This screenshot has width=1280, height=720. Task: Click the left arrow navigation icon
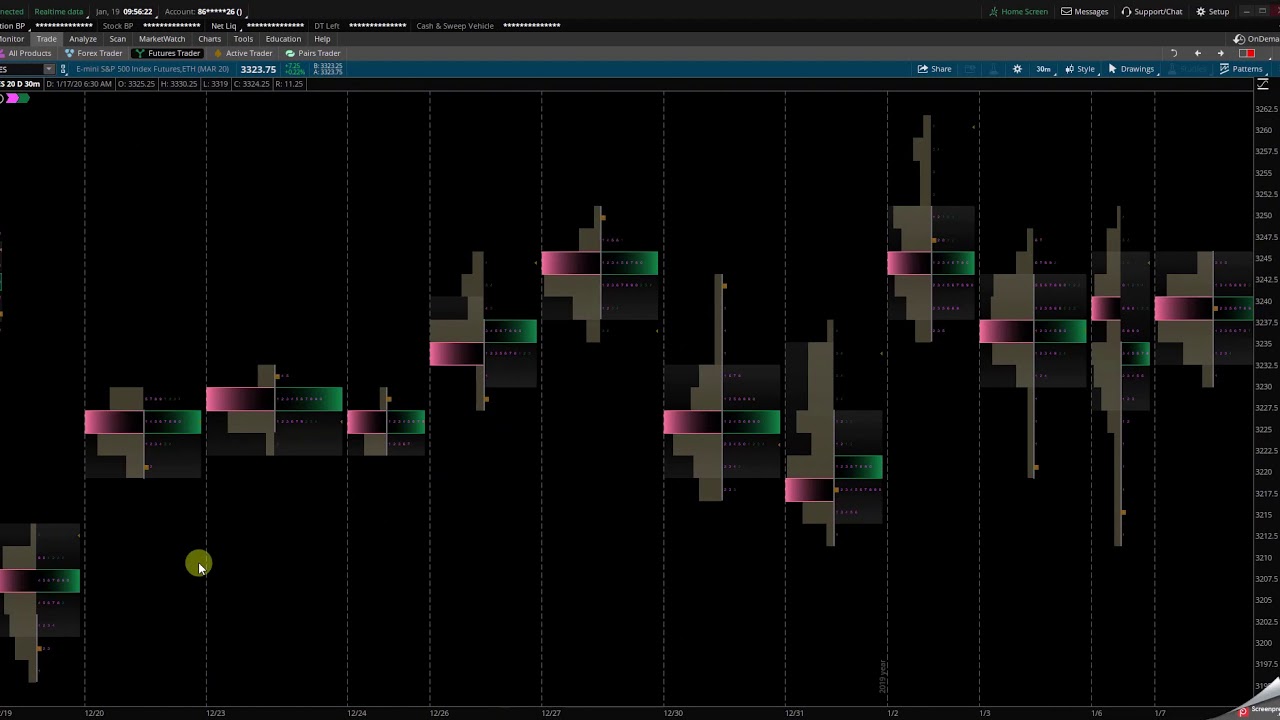(1197, 53)
